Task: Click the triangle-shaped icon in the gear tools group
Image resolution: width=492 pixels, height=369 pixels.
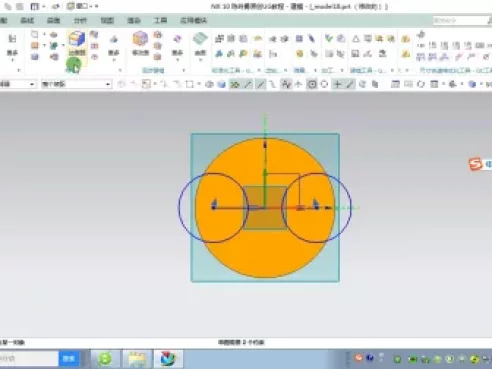Action: click(x=356, y=39)
